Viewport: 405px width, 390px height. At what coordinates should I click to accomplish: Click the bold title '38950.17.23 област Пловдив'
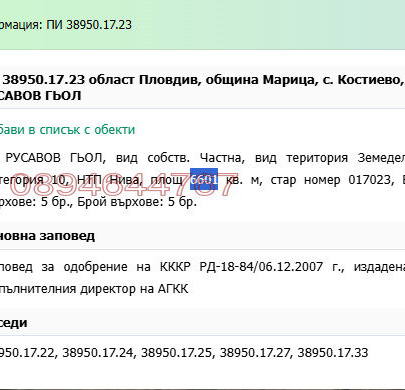point(102,80)
